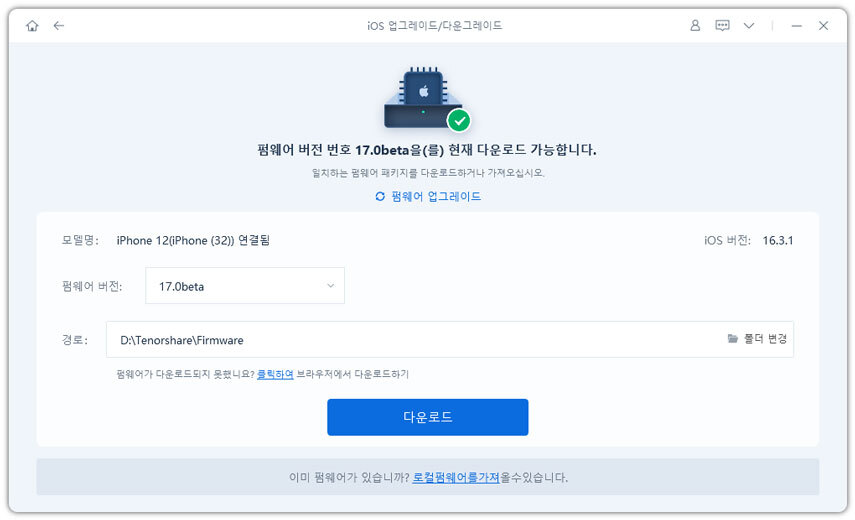Click the iOS version value 16.3.1
Screen dimensions: 855x520
(778, 240)
